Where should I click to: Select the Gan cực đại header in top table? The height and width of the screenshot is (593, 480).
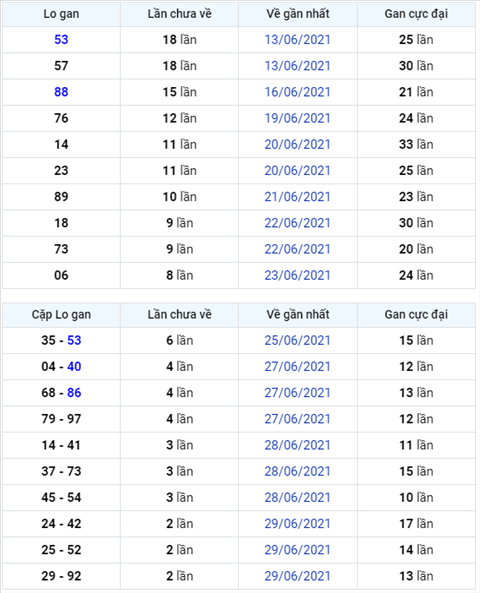pyautogui.click(x=416, y=14)
